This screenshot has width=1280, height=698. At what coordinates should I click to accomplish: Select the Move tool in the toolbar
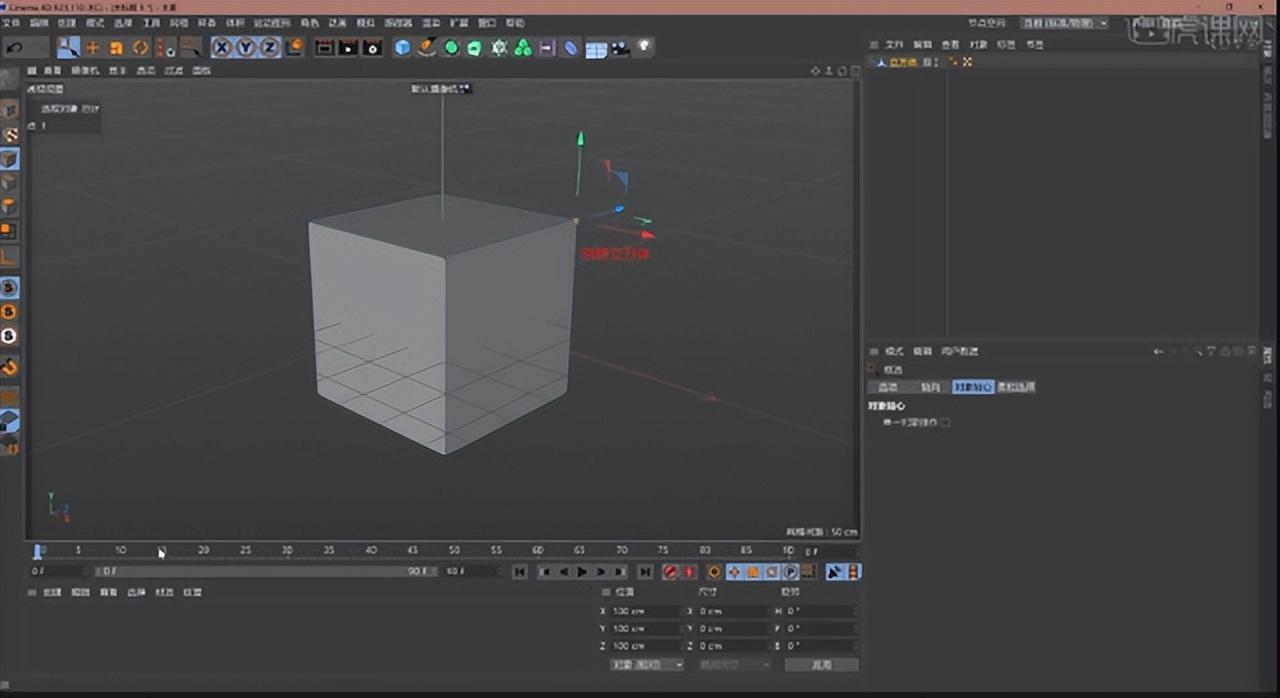click(90, 47)
